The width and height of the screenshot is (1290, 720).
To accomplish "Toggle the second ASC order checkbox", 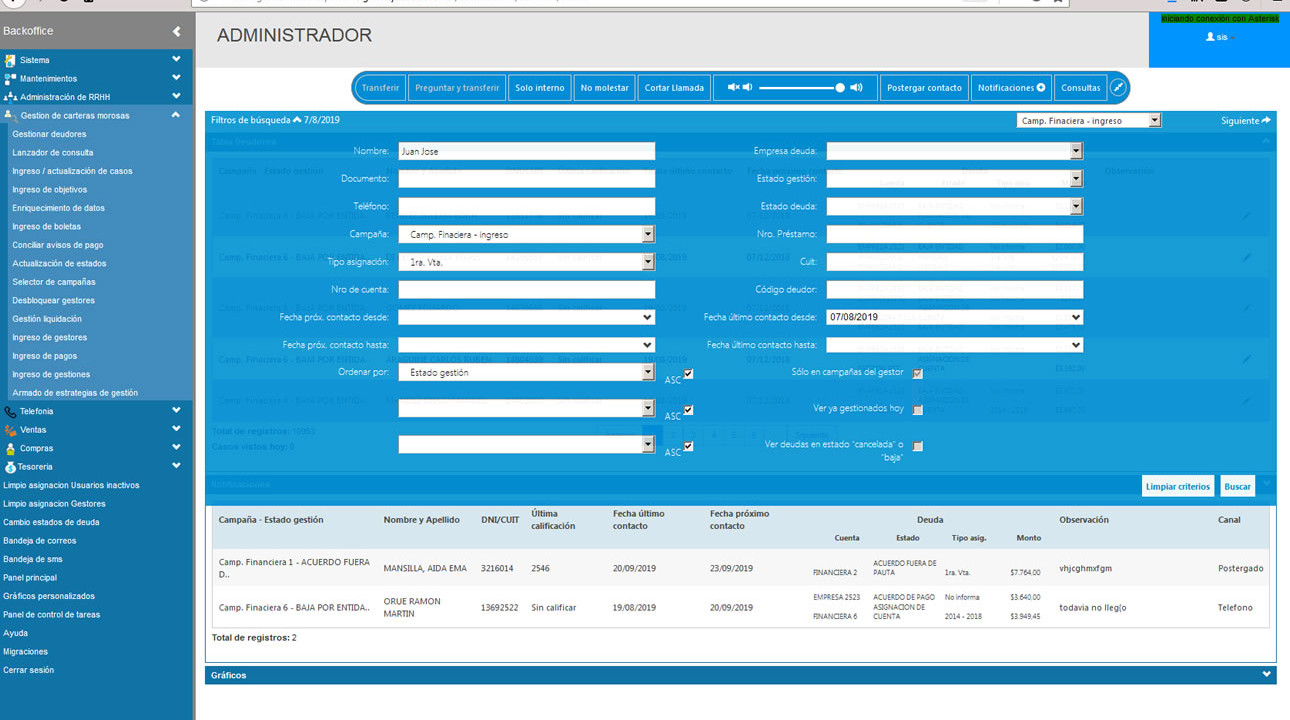I will pos(688,410).
